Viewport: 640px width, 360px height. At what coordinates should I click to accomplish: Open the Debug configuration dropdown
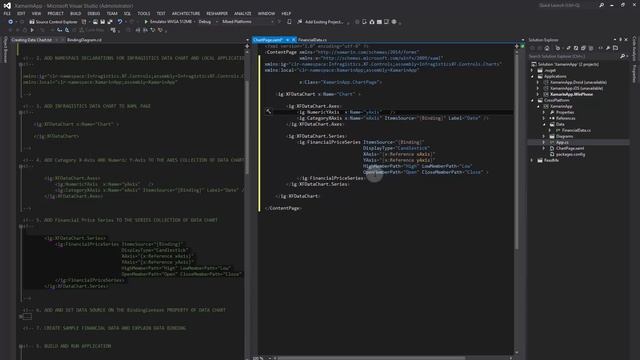[207, 22]
